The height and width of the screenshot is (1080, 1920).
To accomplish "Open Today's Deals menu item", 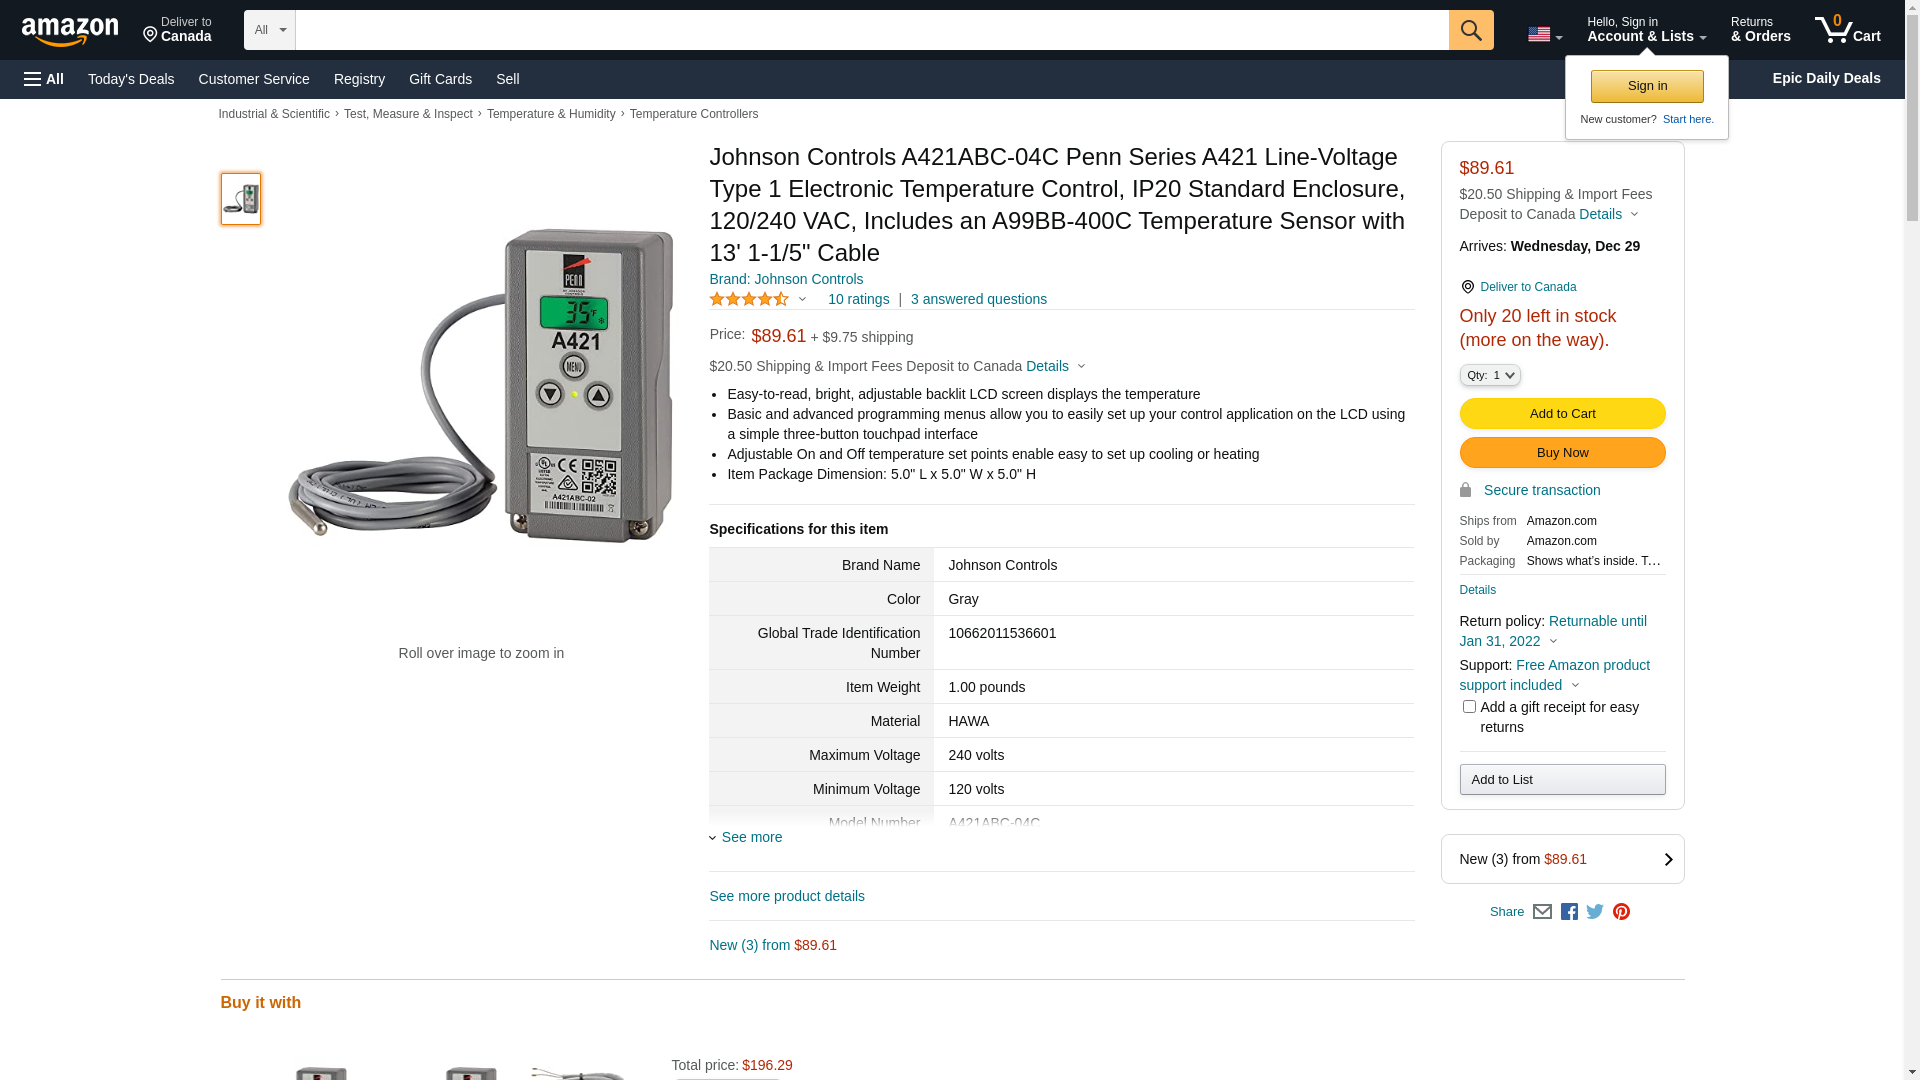I will pos(131,79).
